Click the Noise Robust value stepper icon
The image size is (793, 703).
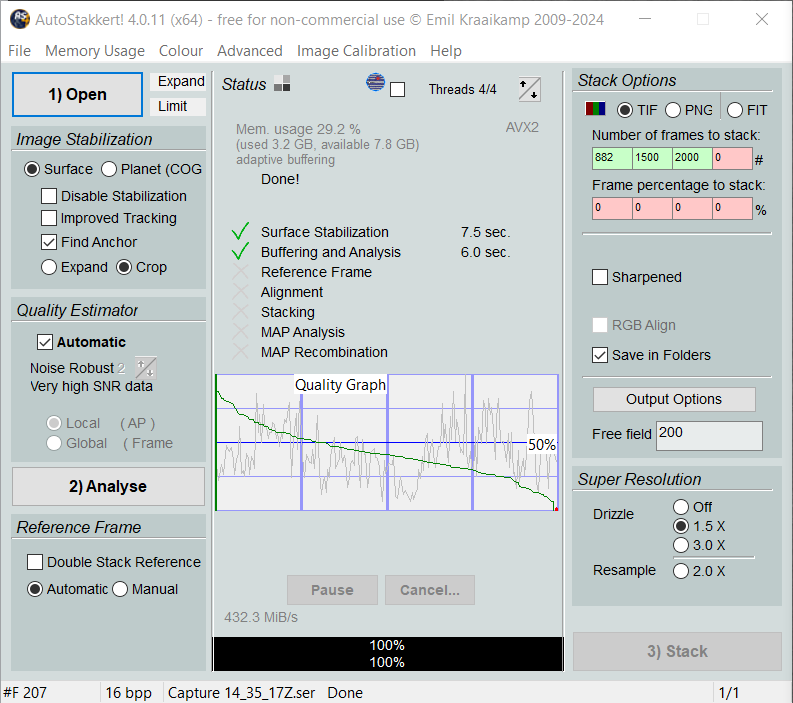[x=146, y=368]
